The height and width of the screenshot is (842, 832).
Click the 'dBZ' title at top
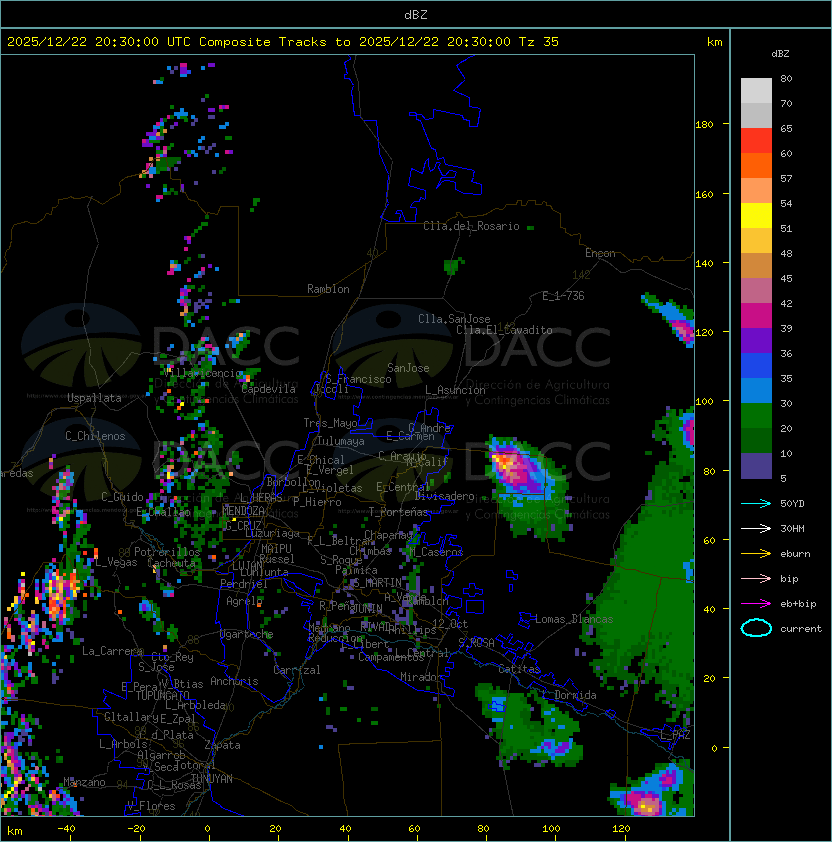(x=416, y=15)
